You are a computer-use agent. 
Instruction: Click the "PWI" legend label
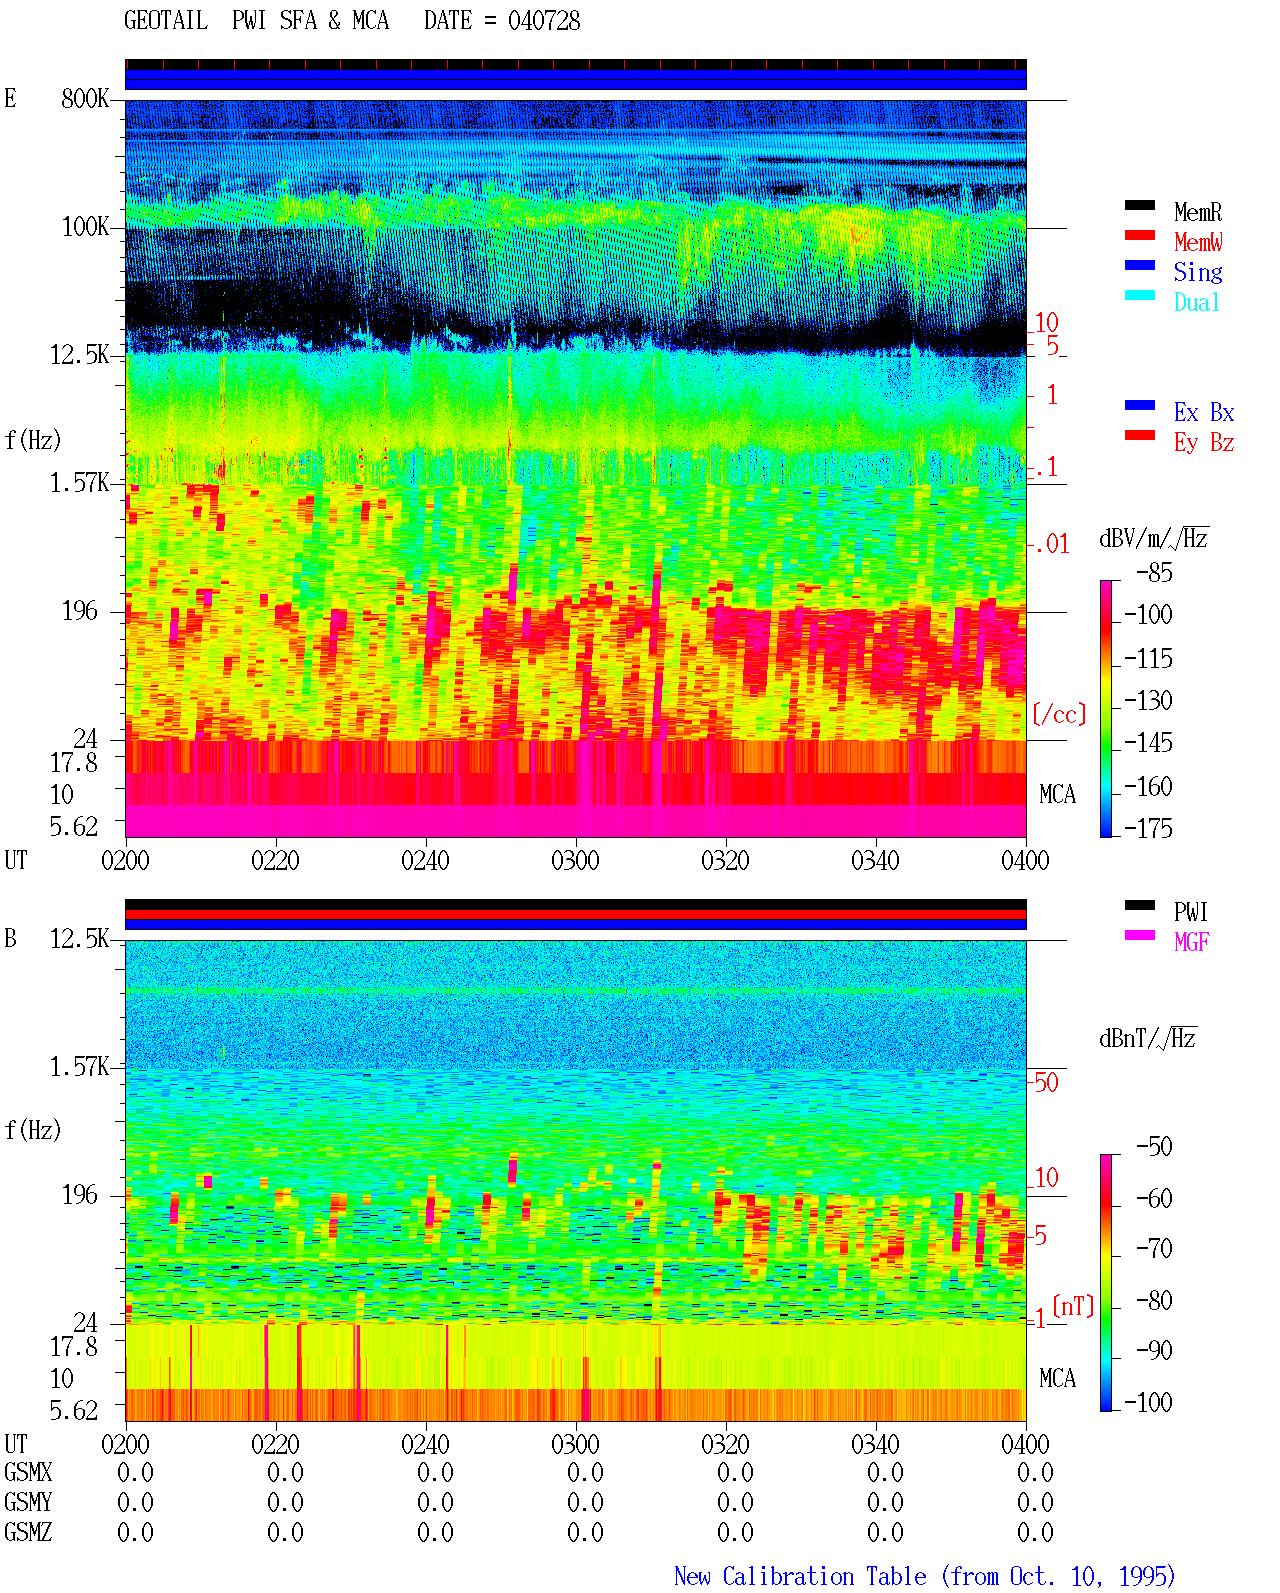pos(1191,912)
